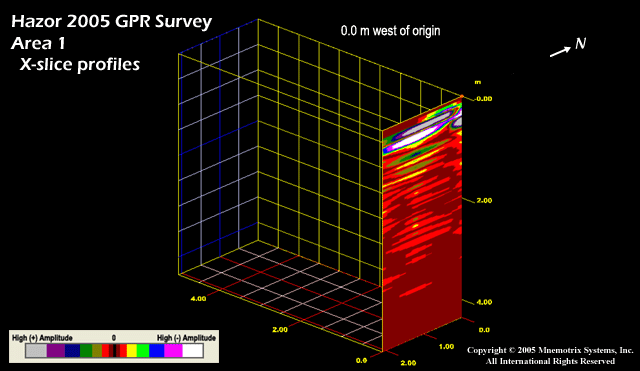This screenshot has width=640, height=371.
Task: Click the 'm' unit label above depth axis
Action: (478, 82)
